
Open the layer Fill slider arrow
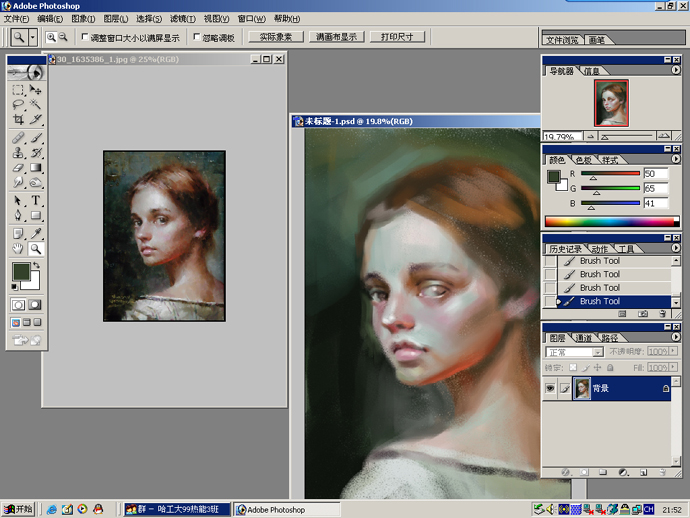point(673,367)
